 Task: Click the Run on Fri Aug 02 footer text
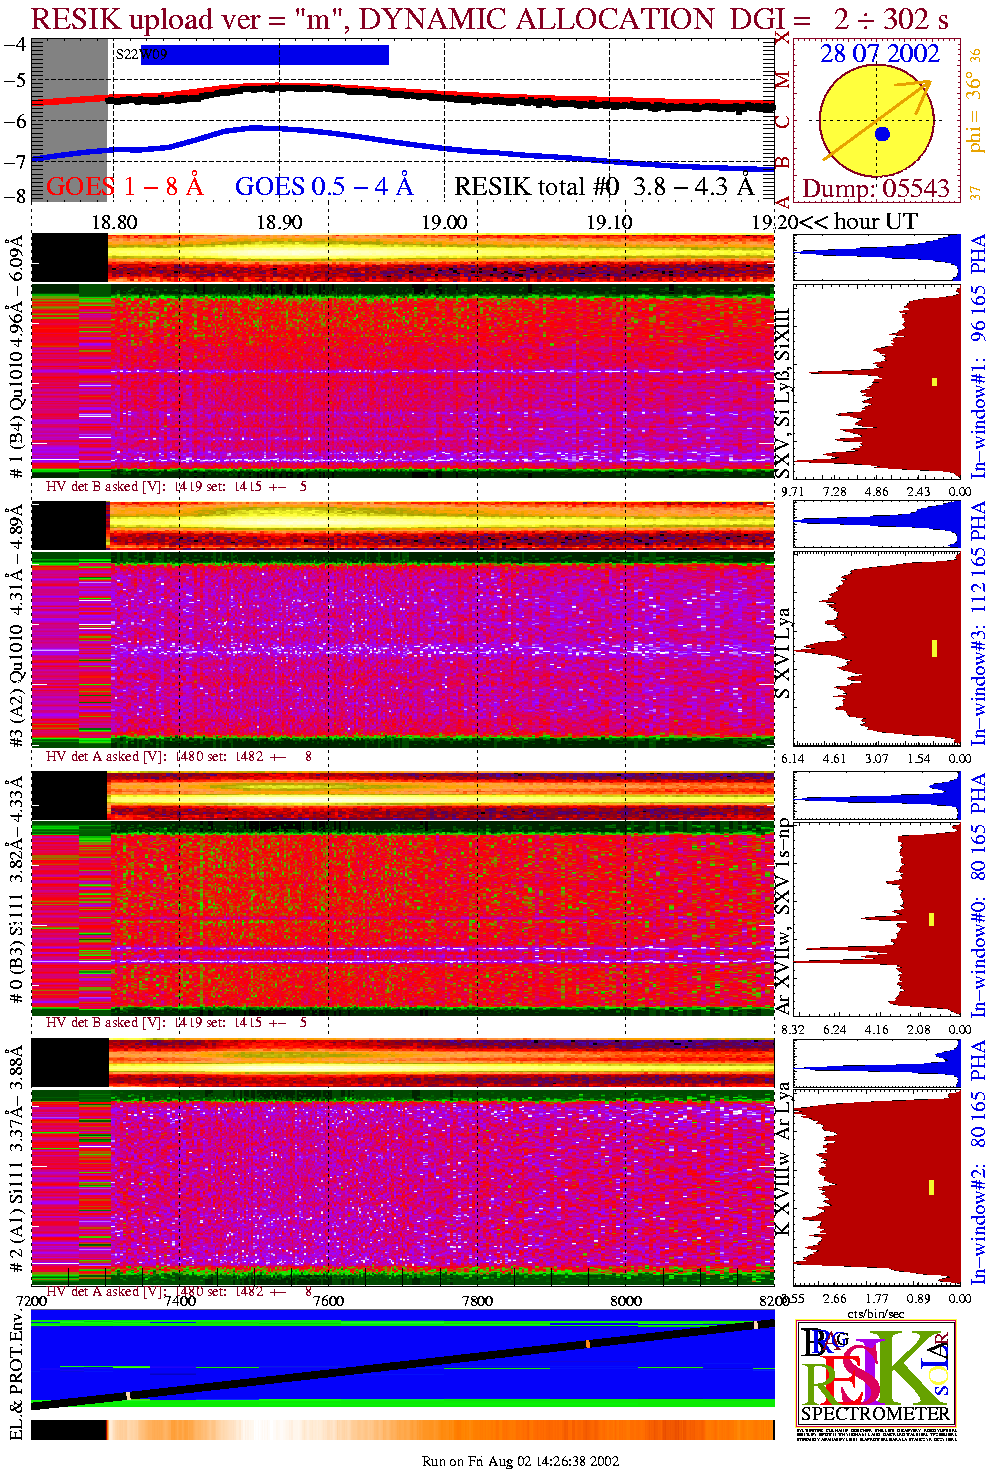[520, 1461]
